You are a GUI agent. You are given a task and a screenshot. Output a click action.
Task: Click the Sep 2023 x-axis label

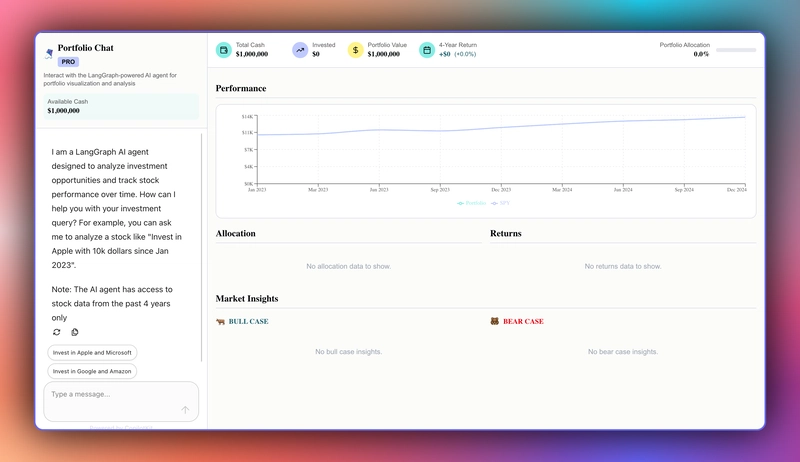440,190
